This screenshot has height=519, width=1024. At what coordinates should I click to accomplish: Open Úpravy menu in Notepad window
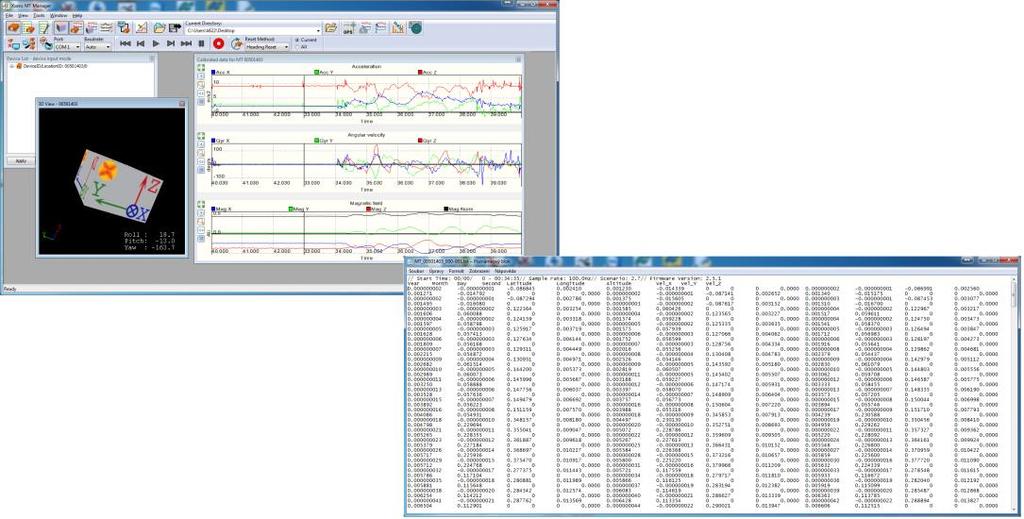pos(436,270)
